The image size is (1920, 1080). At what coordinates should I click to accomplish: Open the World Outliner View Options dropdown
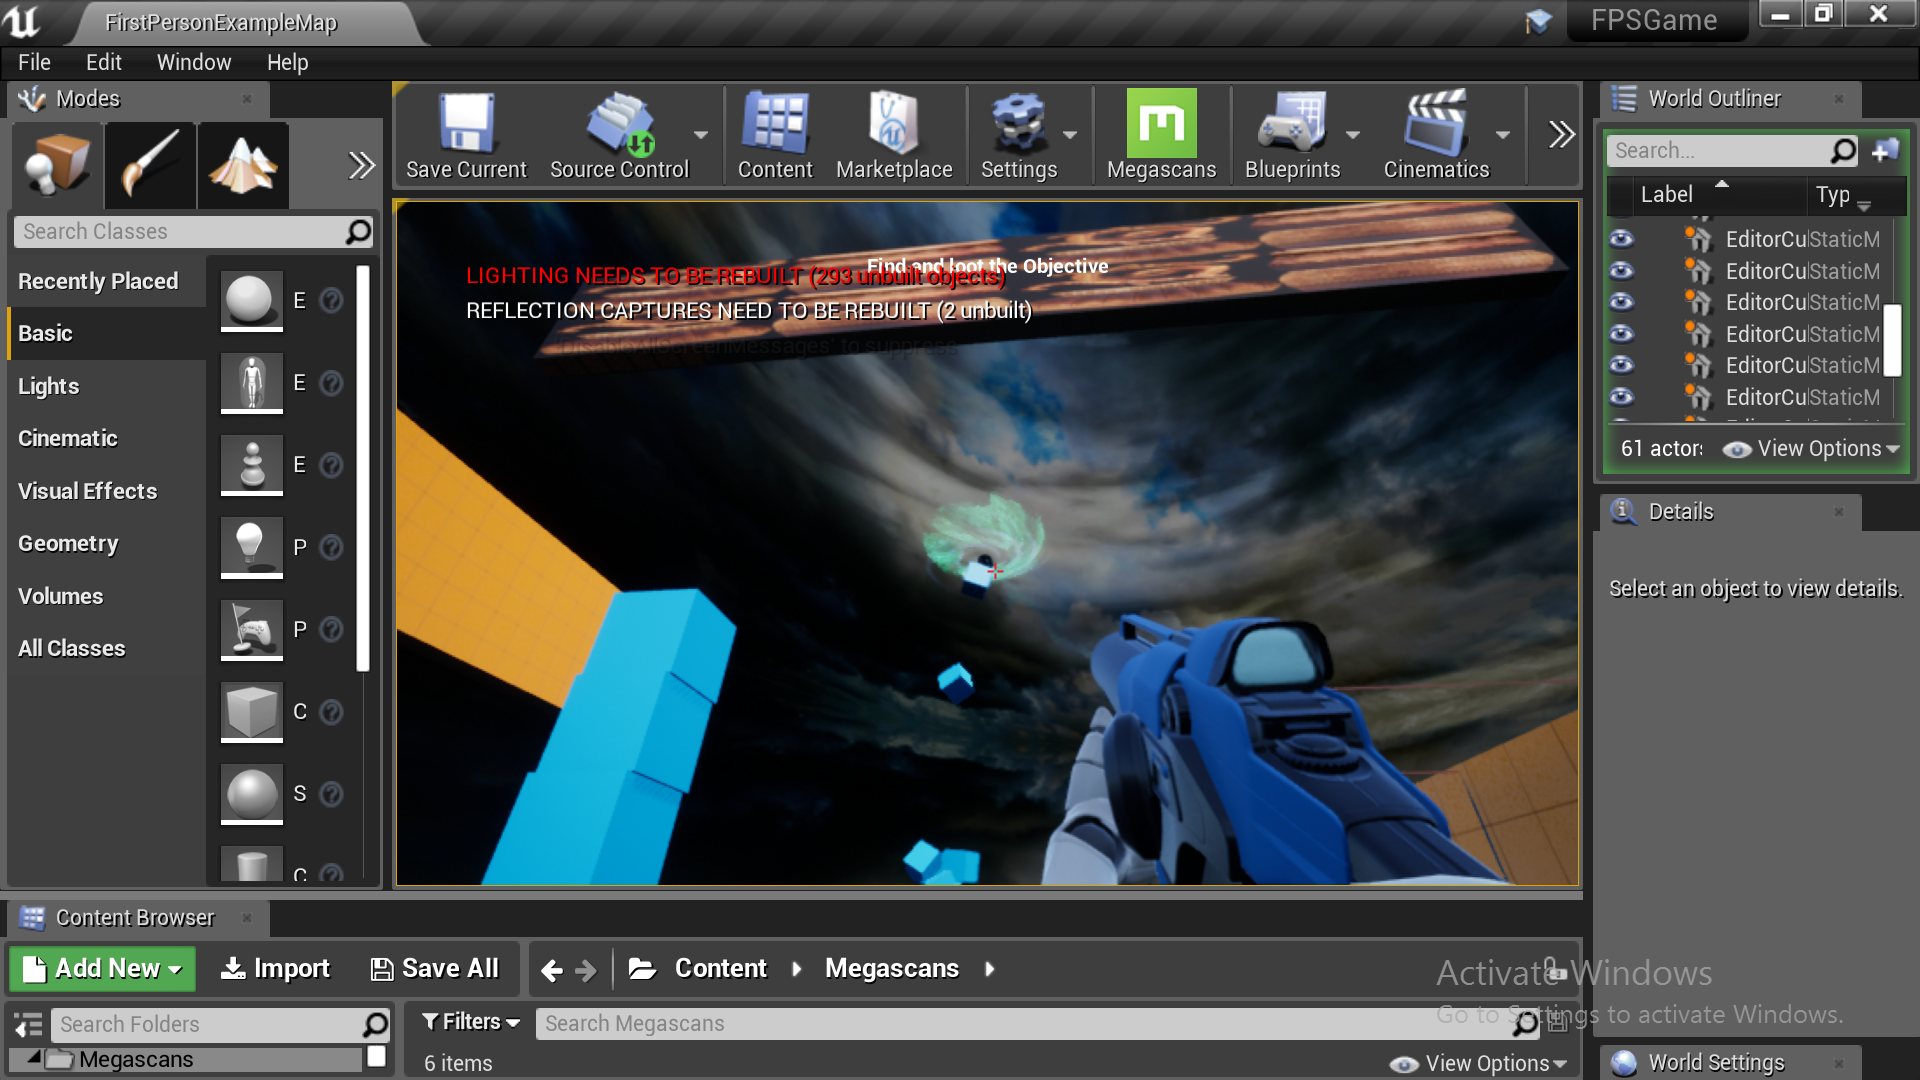[1811, 449]
